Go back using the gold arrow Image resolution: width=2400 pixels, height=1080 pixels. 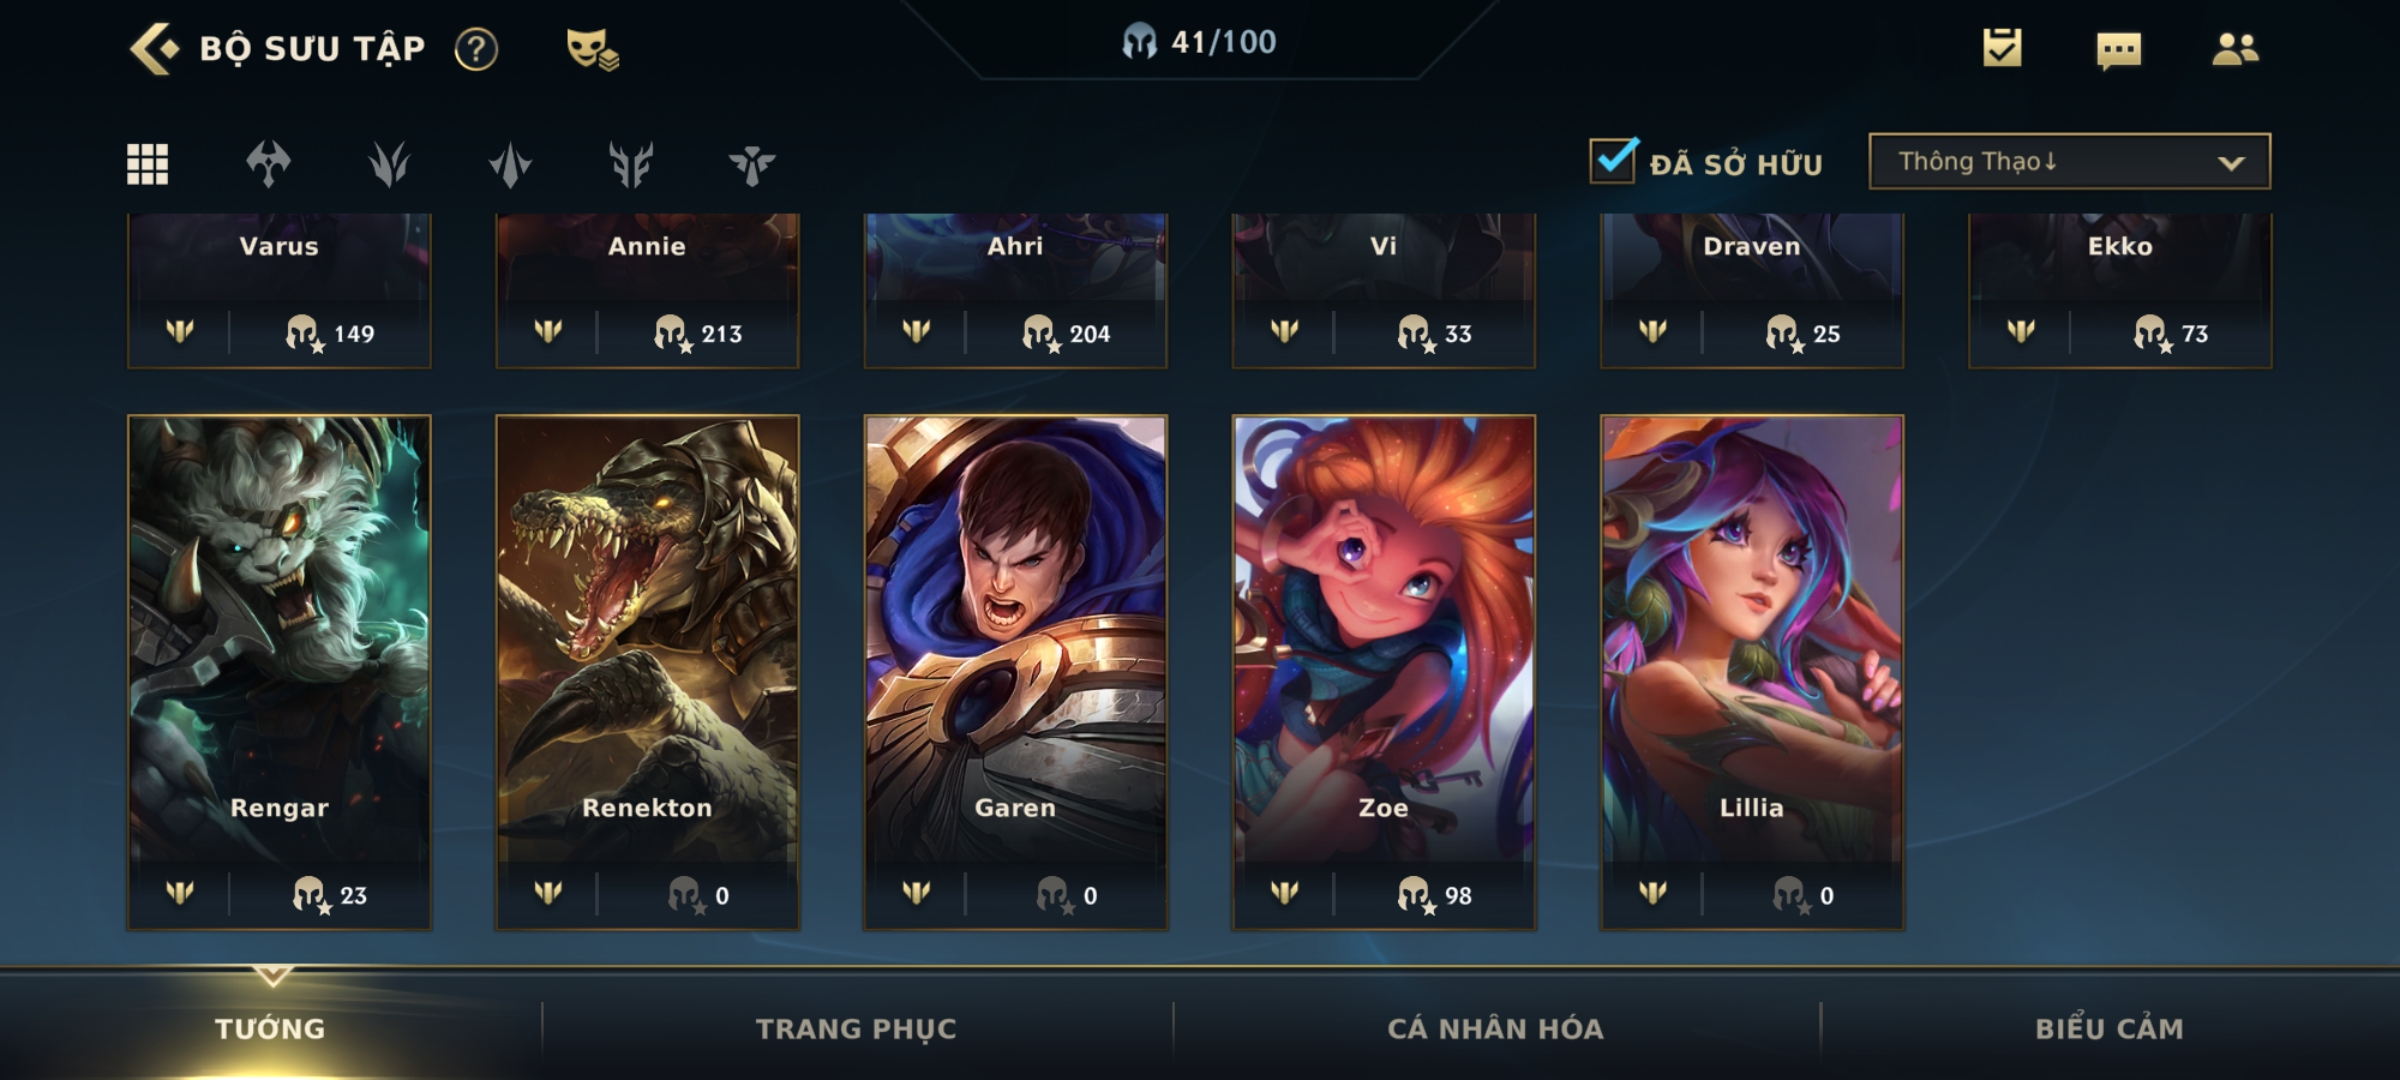tap(154, 49)
